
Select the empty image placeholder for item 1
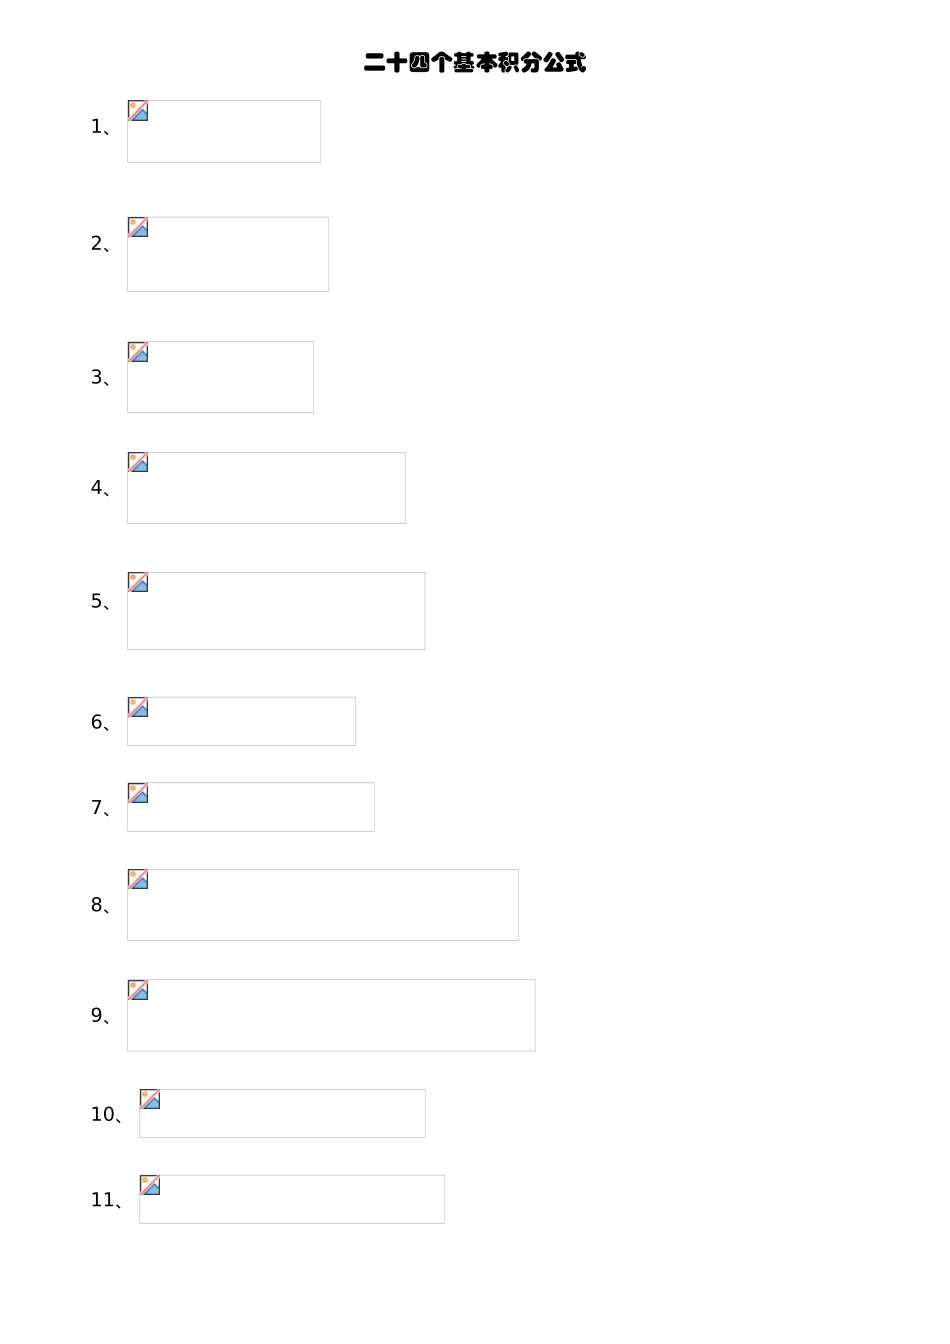pos(235,137)
